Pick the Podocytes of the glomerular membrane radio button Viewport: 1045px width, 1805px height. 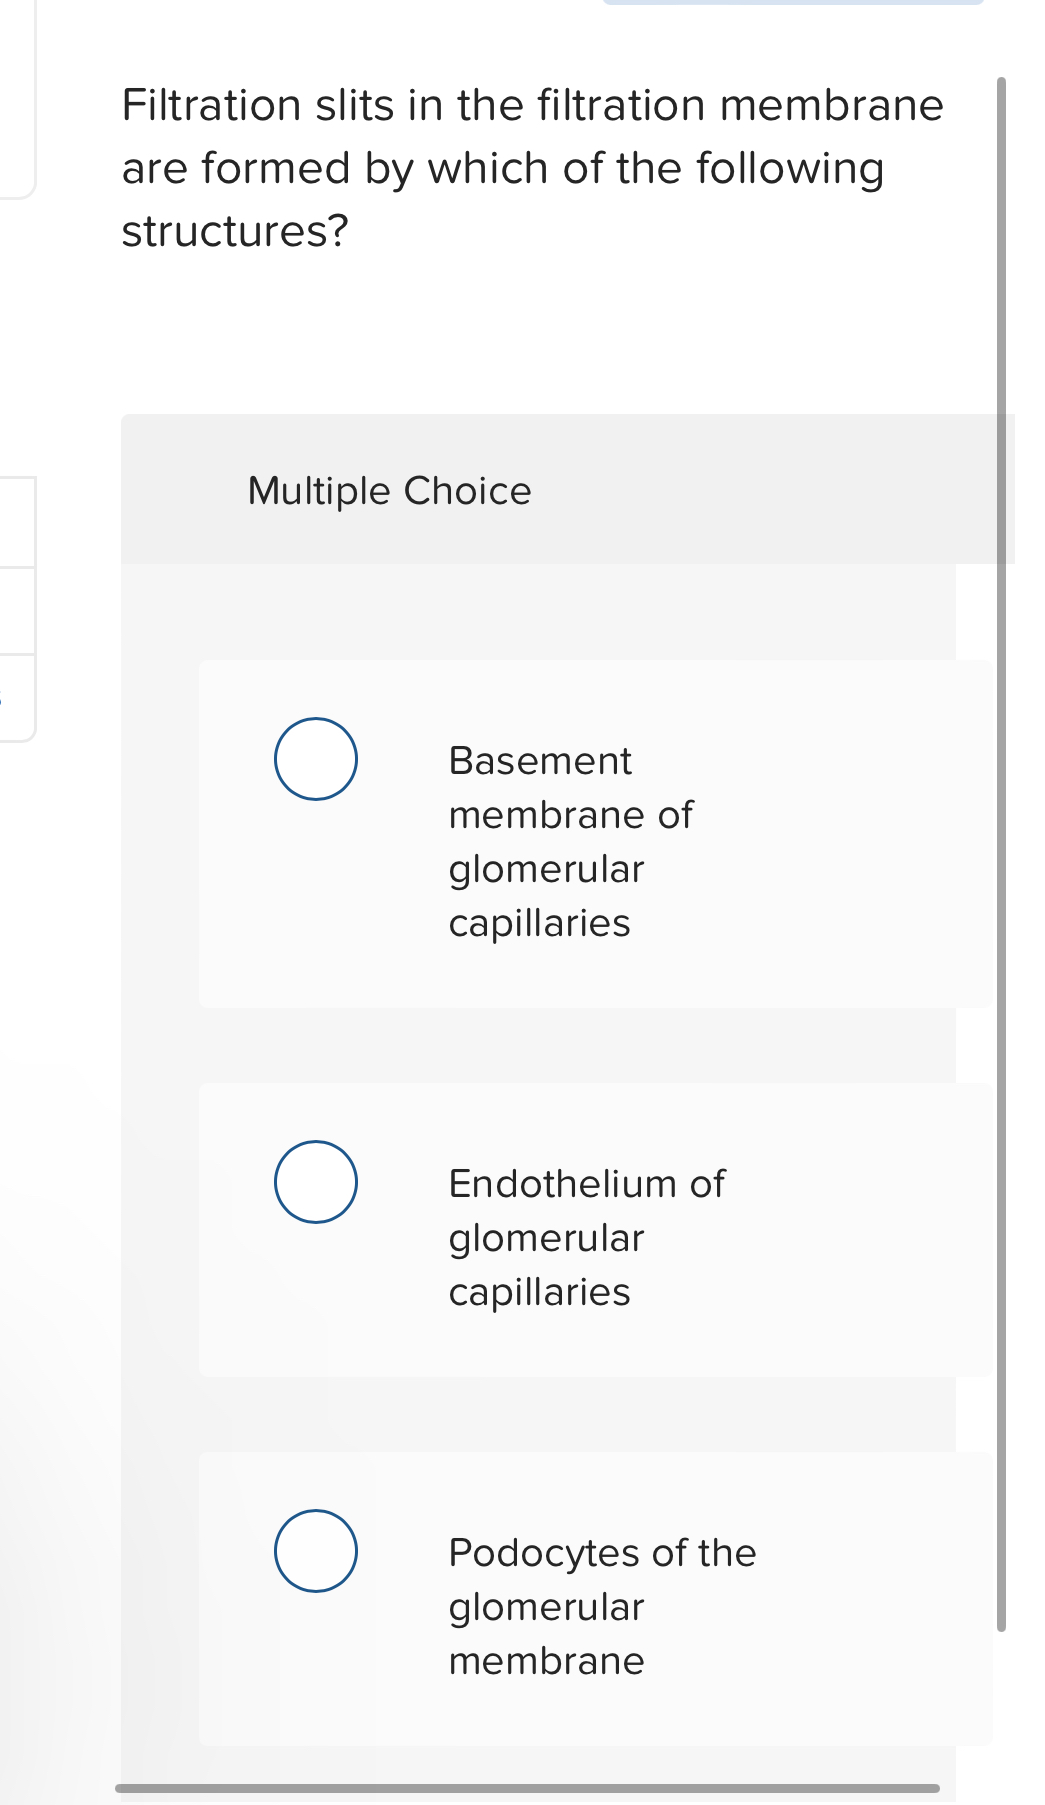tap(316, 1551)
